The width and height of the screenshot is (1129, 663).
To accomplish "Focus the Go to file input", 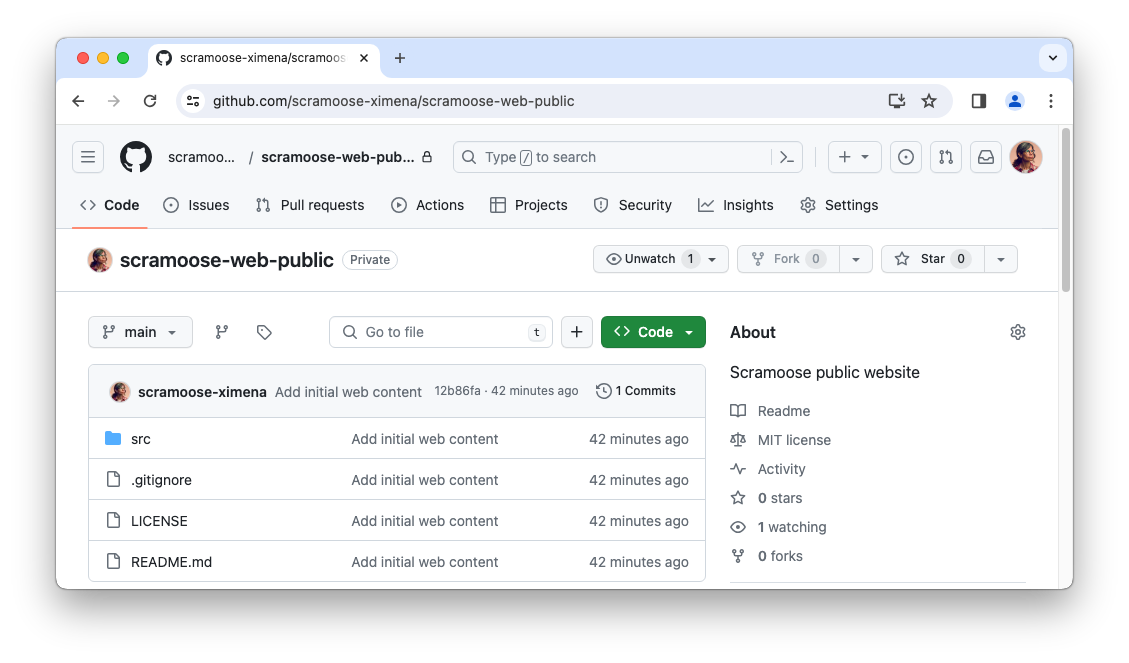I will [441, 332].
